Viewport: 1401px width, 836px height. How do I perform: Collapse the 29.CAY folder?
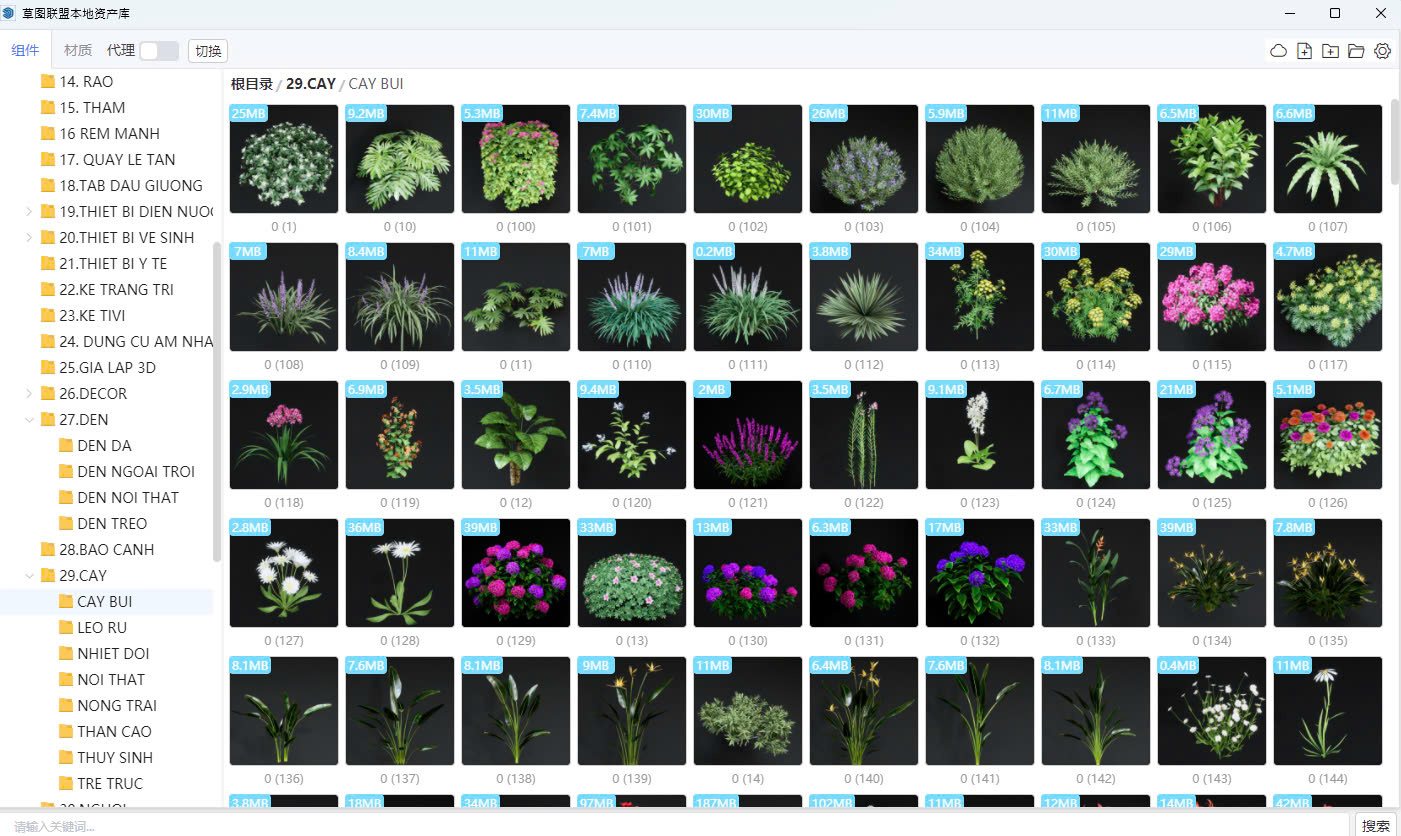(29, 575)
